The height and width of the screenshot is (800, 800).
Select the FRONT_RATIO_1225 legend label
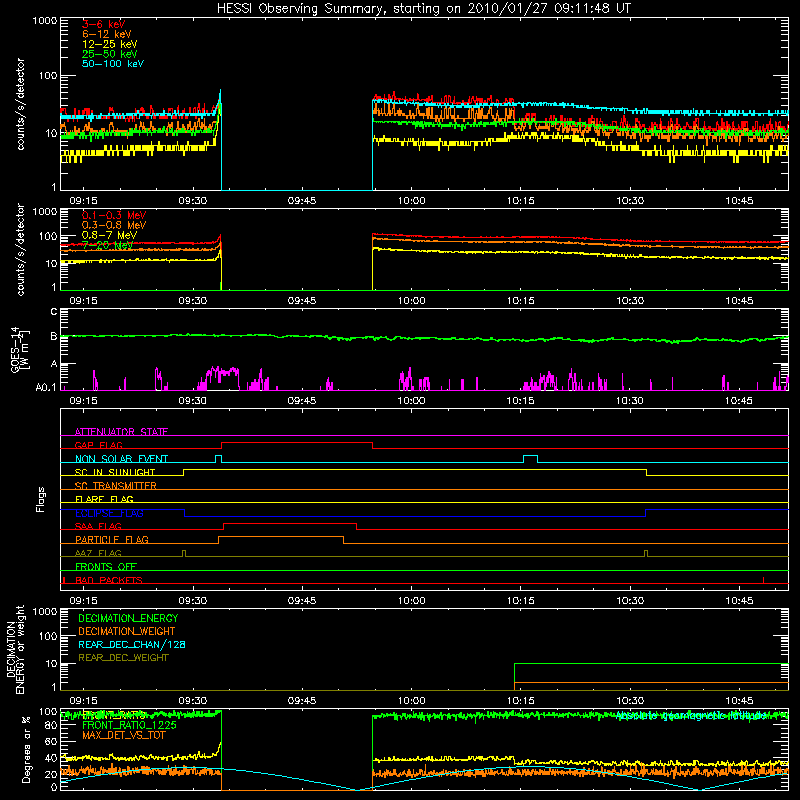pyautogui.click(x=129, y=725)
